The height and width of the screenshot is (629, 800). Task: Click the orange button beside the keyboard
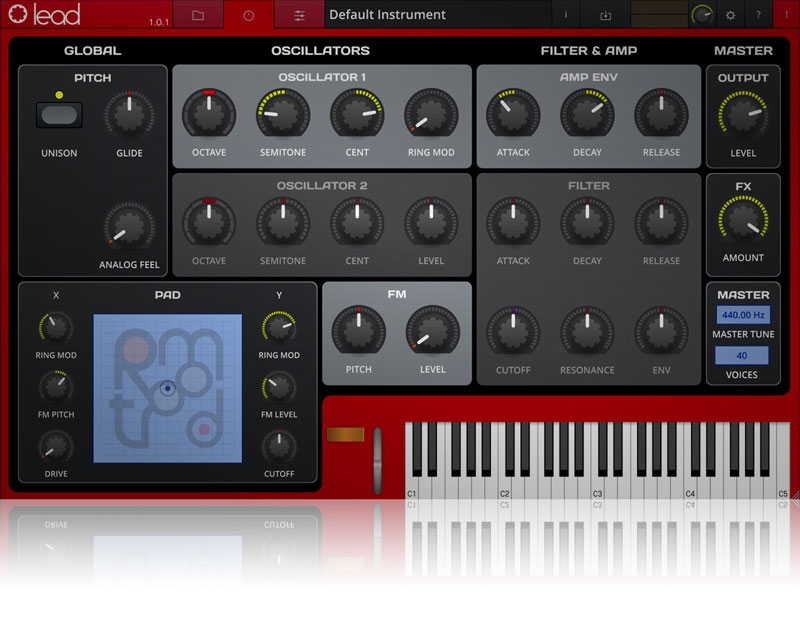(344, 435)
